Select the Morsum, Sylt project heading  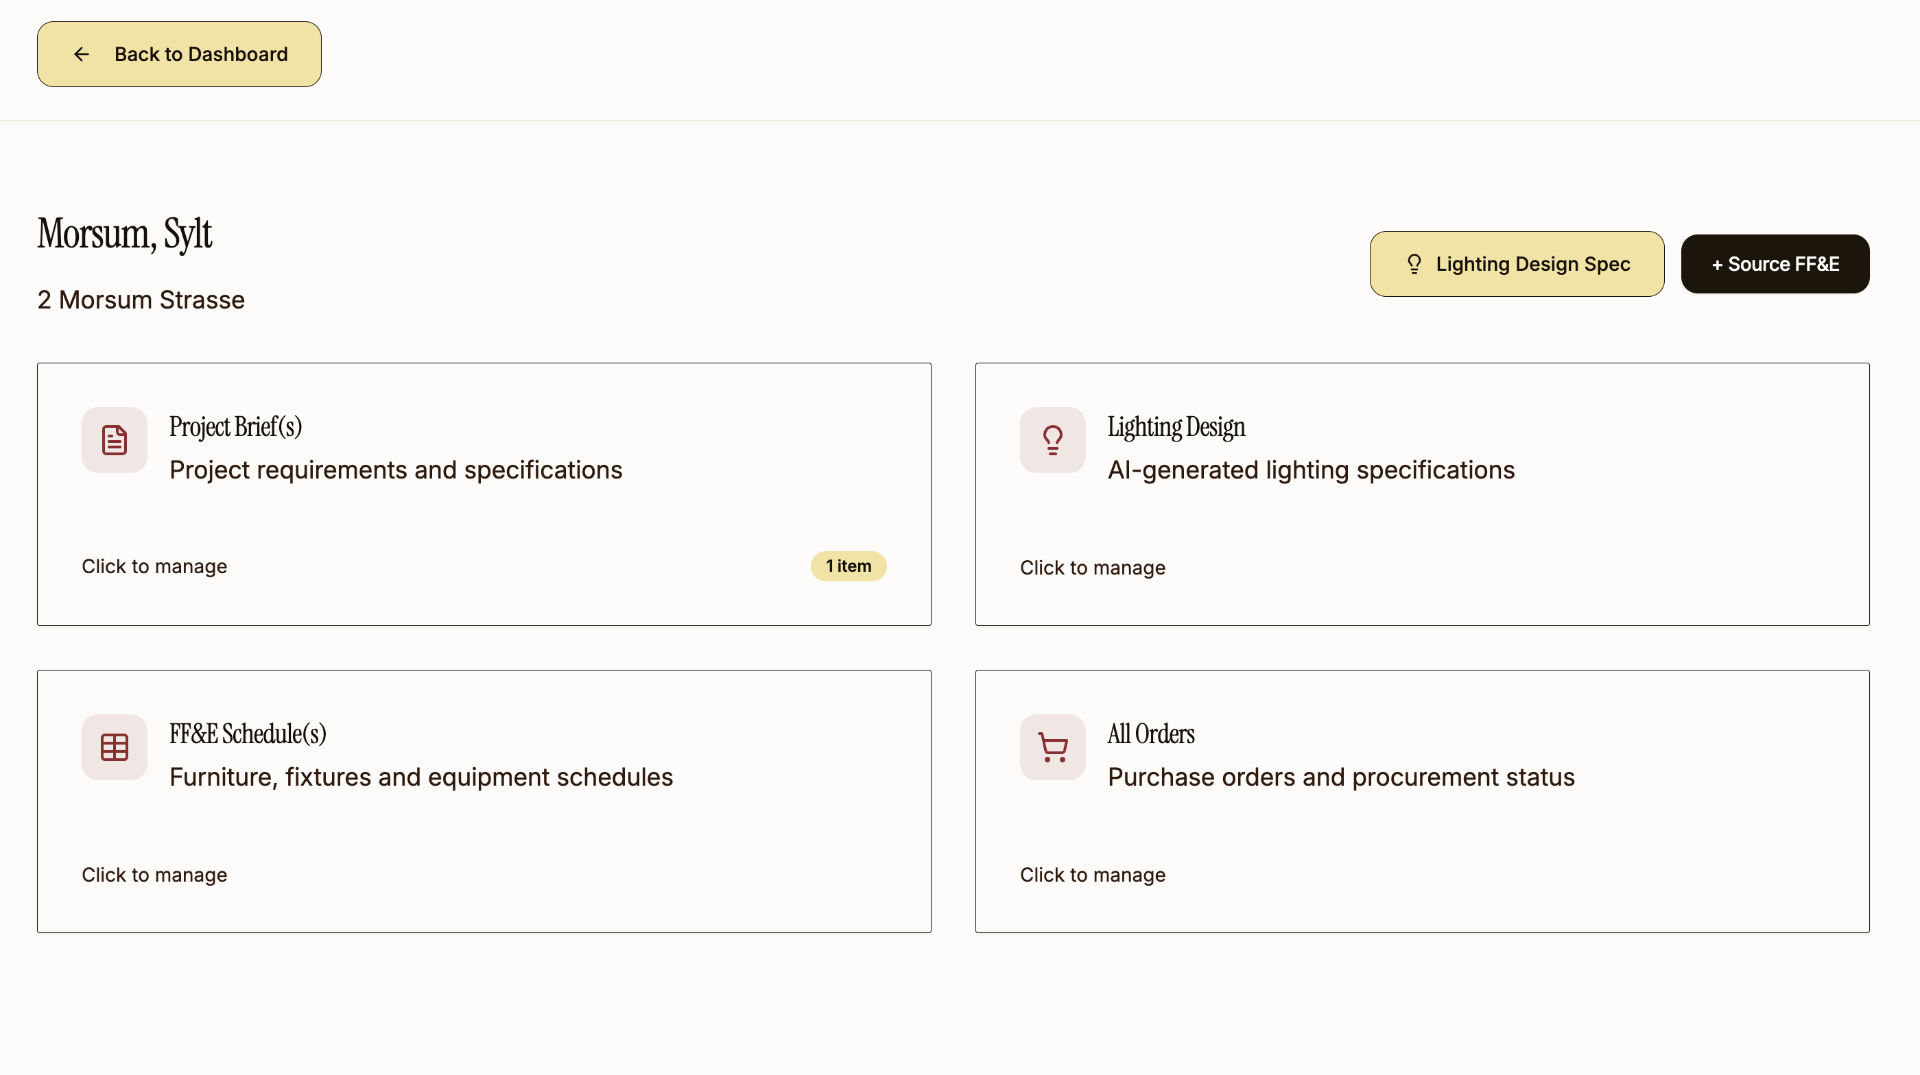click(x=125, y=234)
